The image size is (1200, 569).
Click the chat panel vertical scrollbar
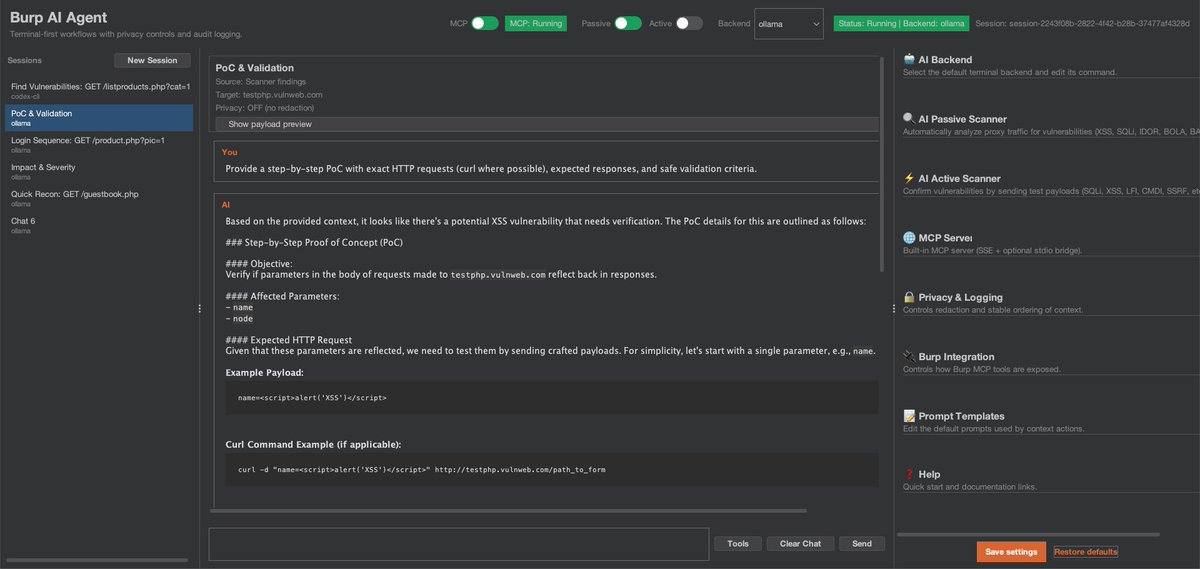coord(881,165)
